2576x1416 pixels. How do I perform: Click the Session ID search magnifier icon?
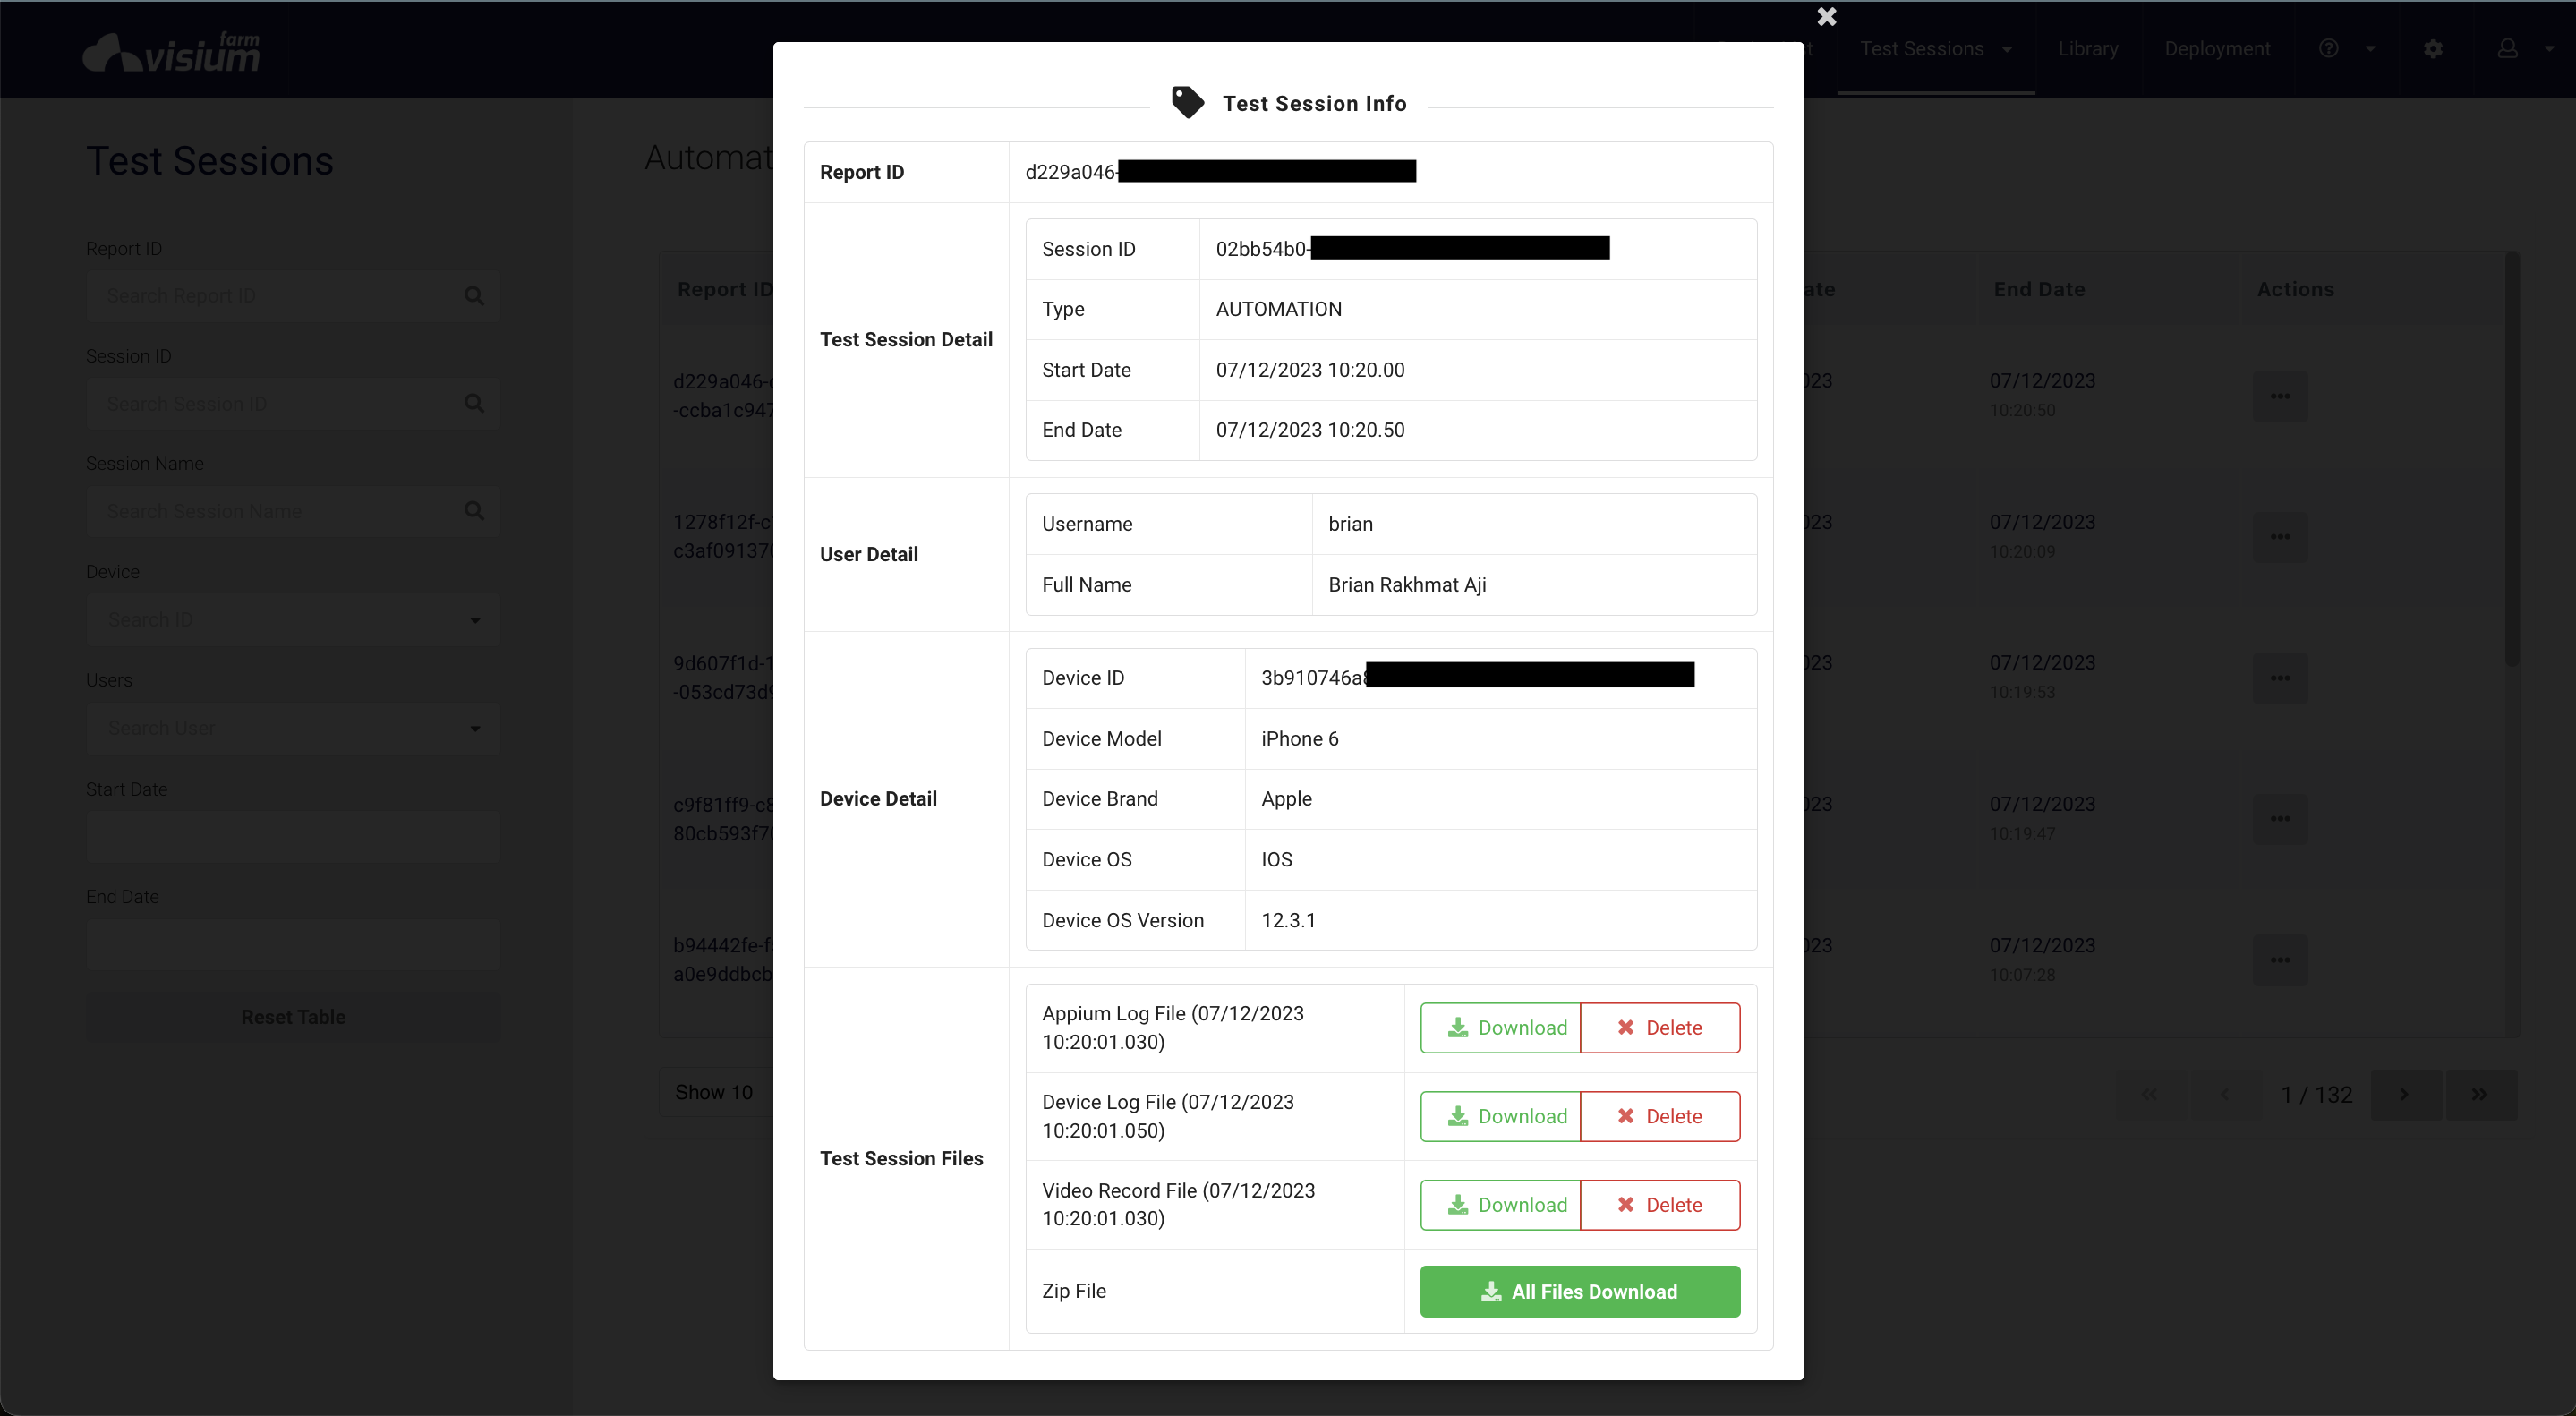click(x=474, y=404)
